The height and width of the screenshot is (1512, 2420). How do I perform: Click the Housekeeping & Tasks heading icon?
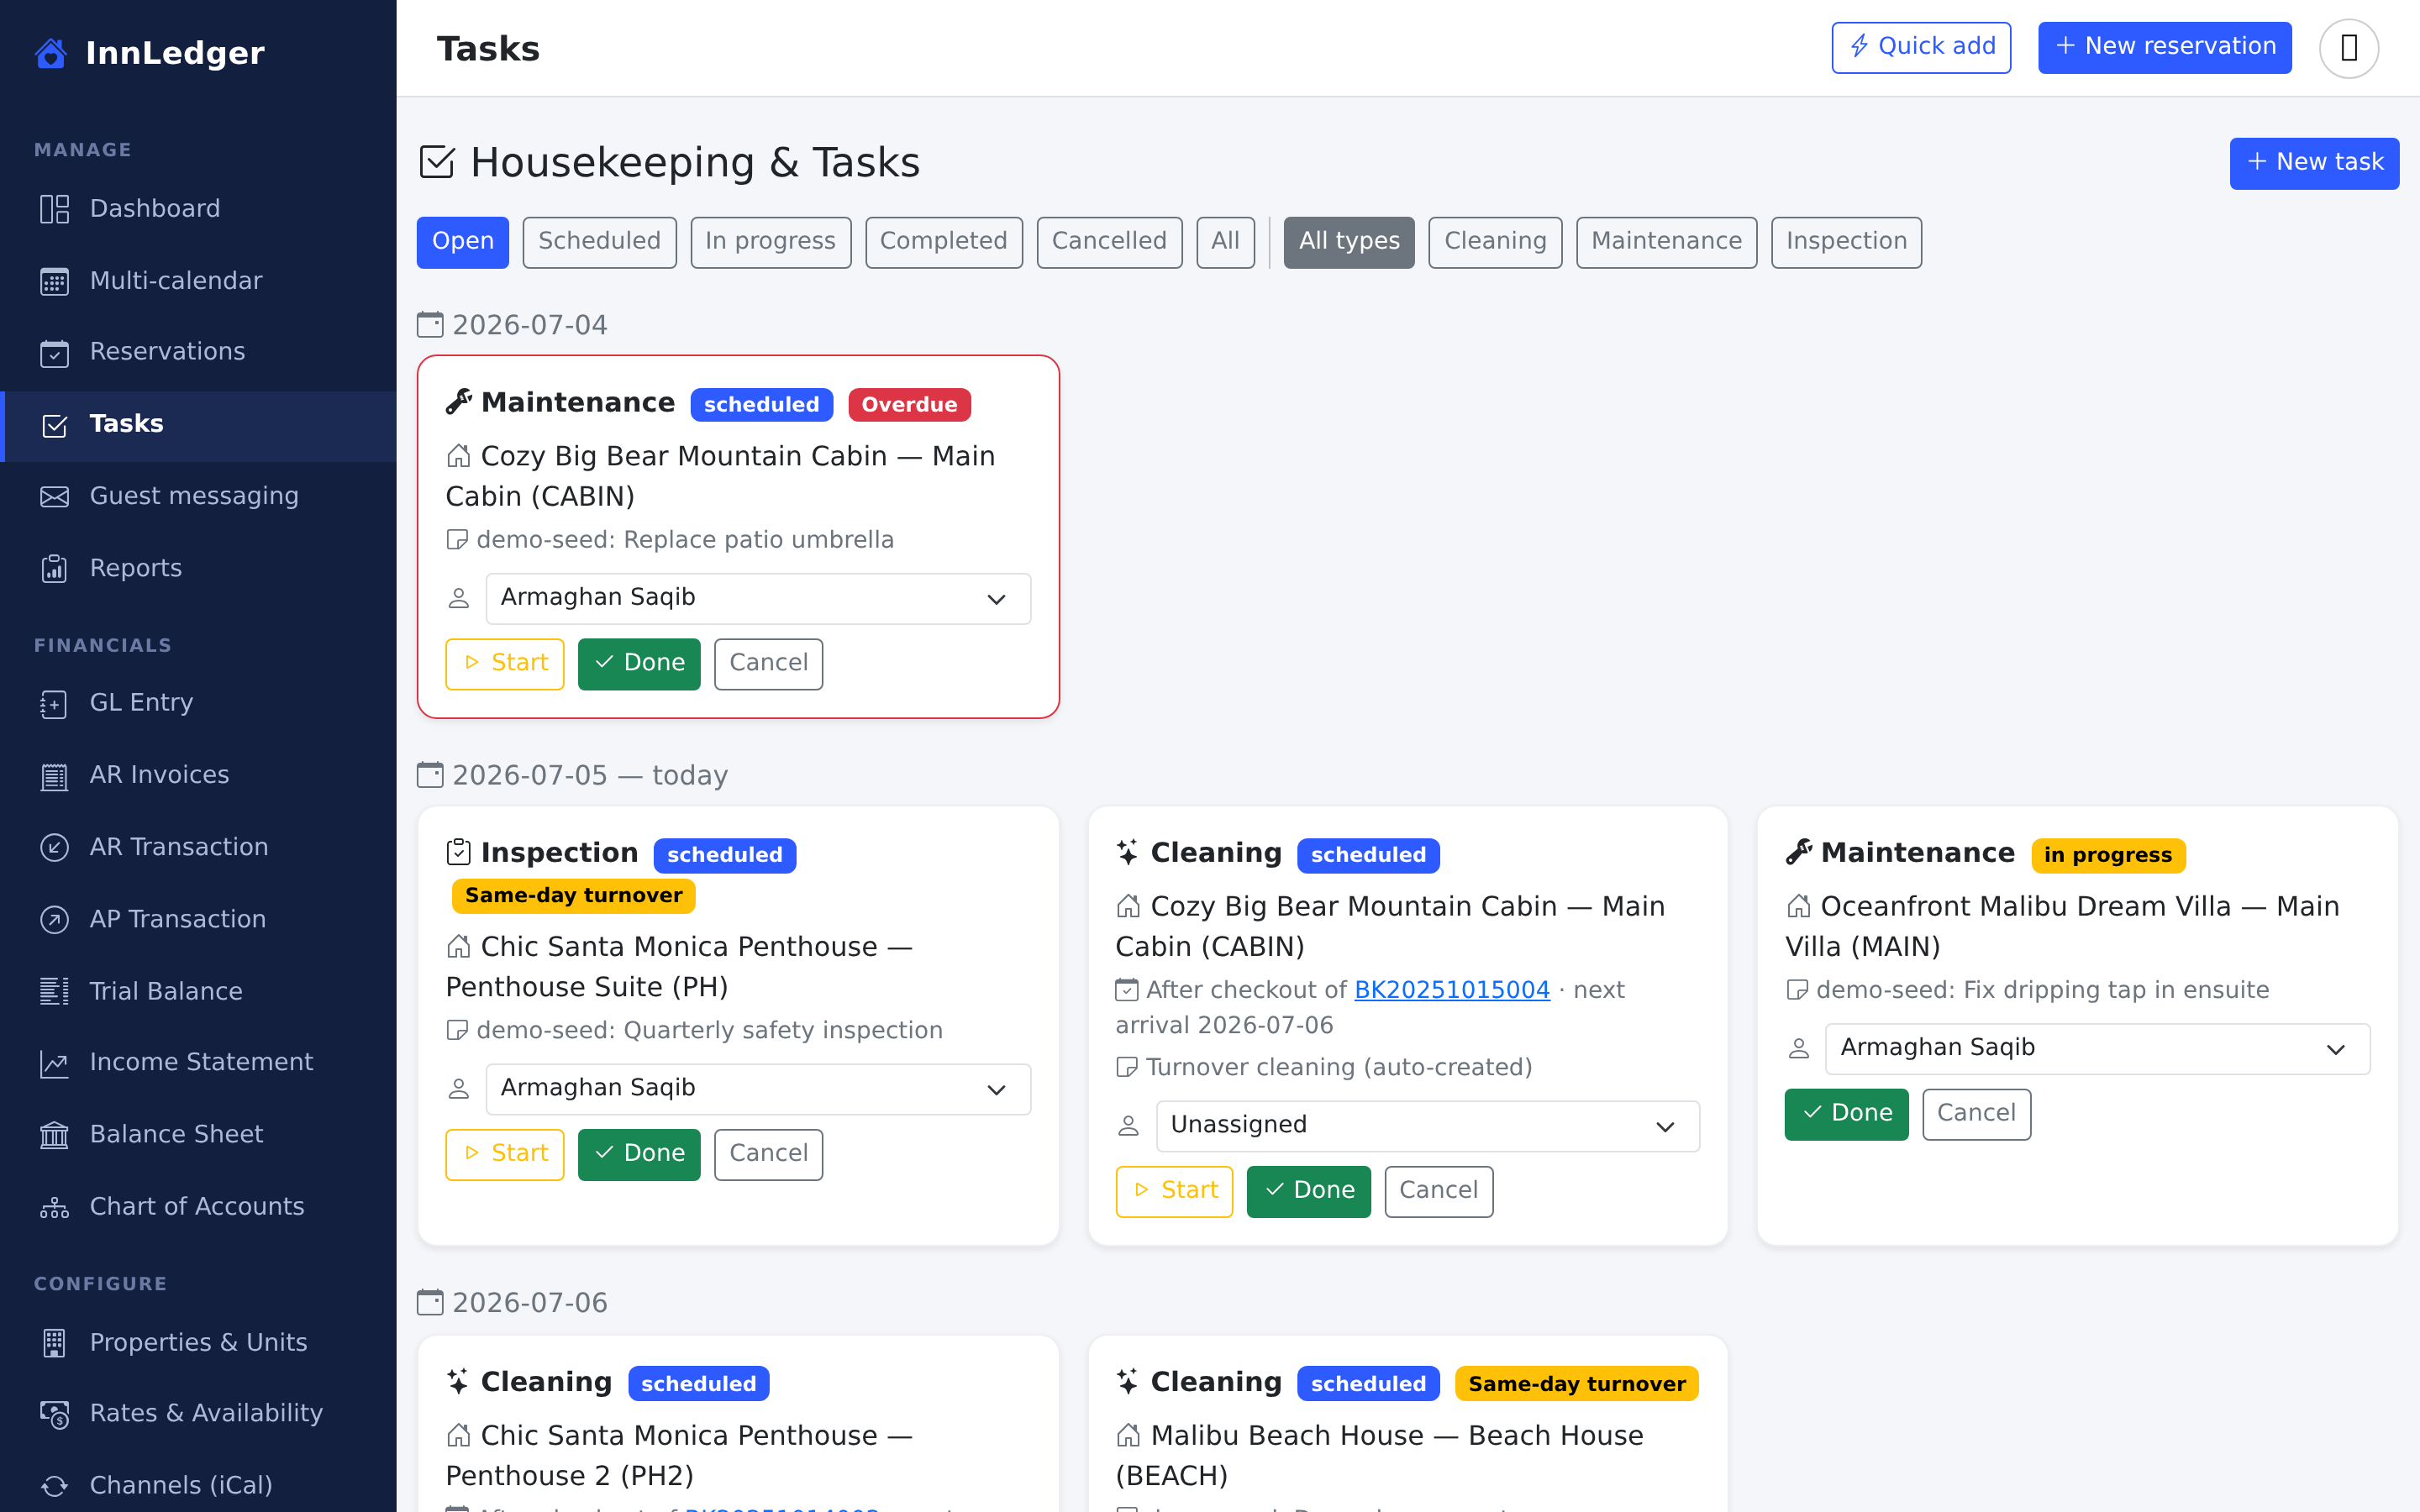point(437,162)
